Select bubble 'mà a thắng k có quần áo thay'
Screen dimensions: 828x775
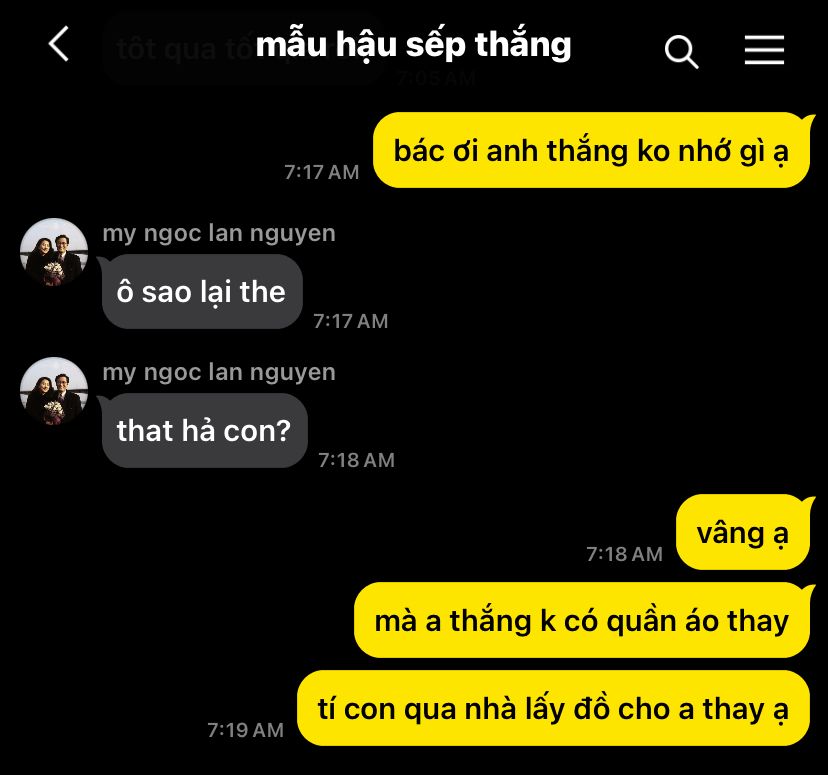[582, 620]
